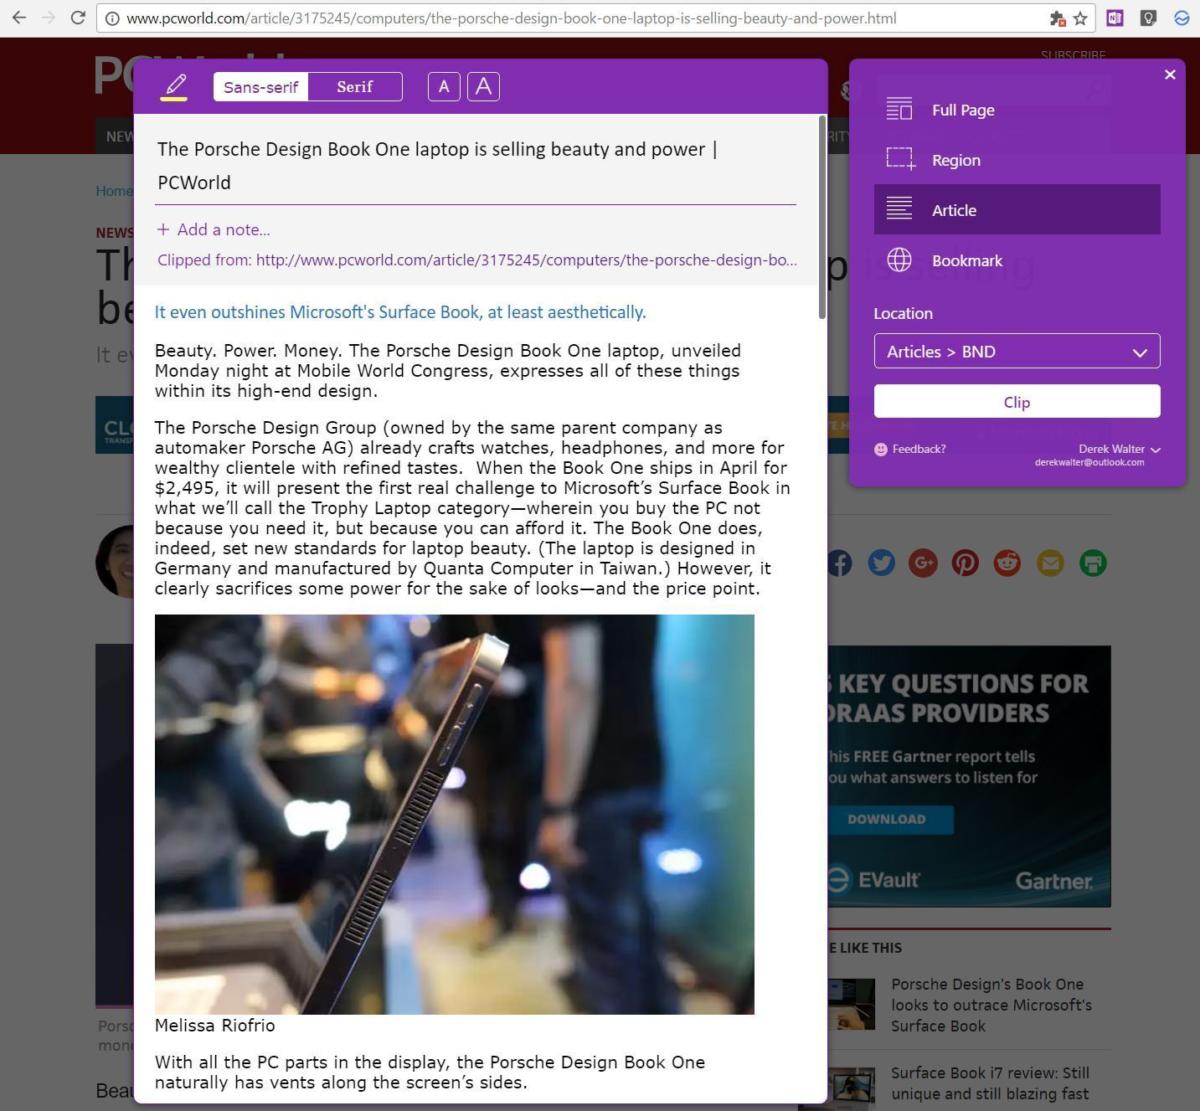This screenshot has height=1111, width=1200.
Task: Print article via green printer icon
Action: tap(1093, 563)
